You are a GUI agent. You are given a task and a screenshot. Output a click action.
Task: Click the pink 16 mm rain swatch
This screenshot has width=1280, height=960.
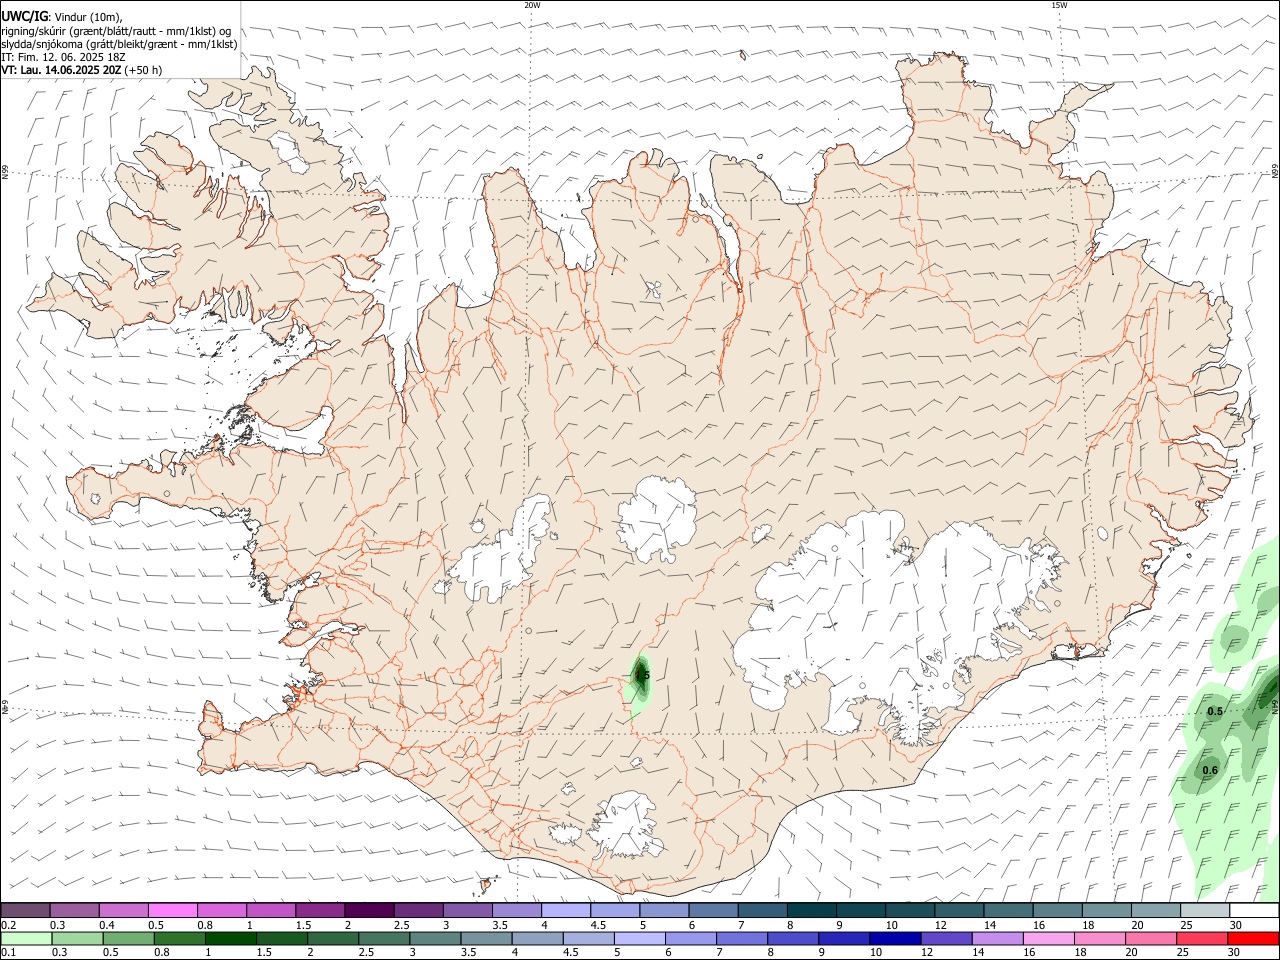click(1048, 939)
